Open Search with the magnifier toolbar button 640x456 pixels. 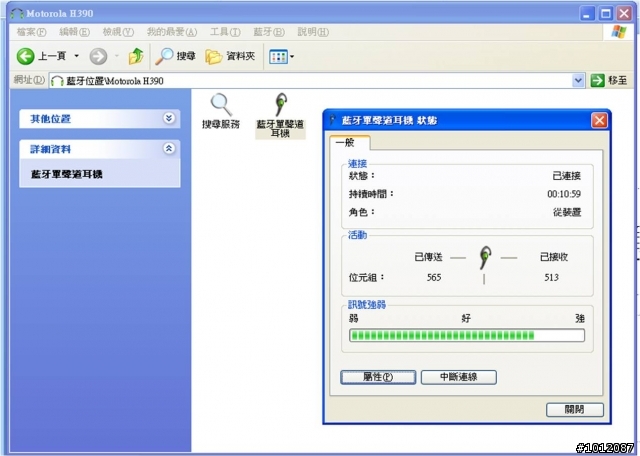coord(176,56)
